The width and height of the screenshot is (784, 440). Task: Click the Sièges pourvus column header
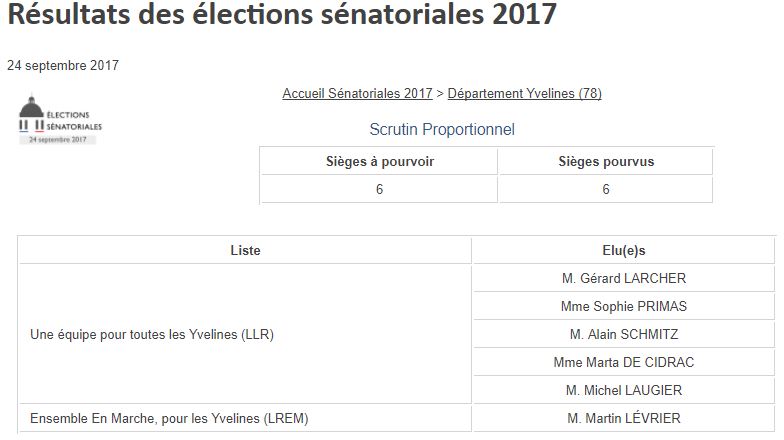606,161
